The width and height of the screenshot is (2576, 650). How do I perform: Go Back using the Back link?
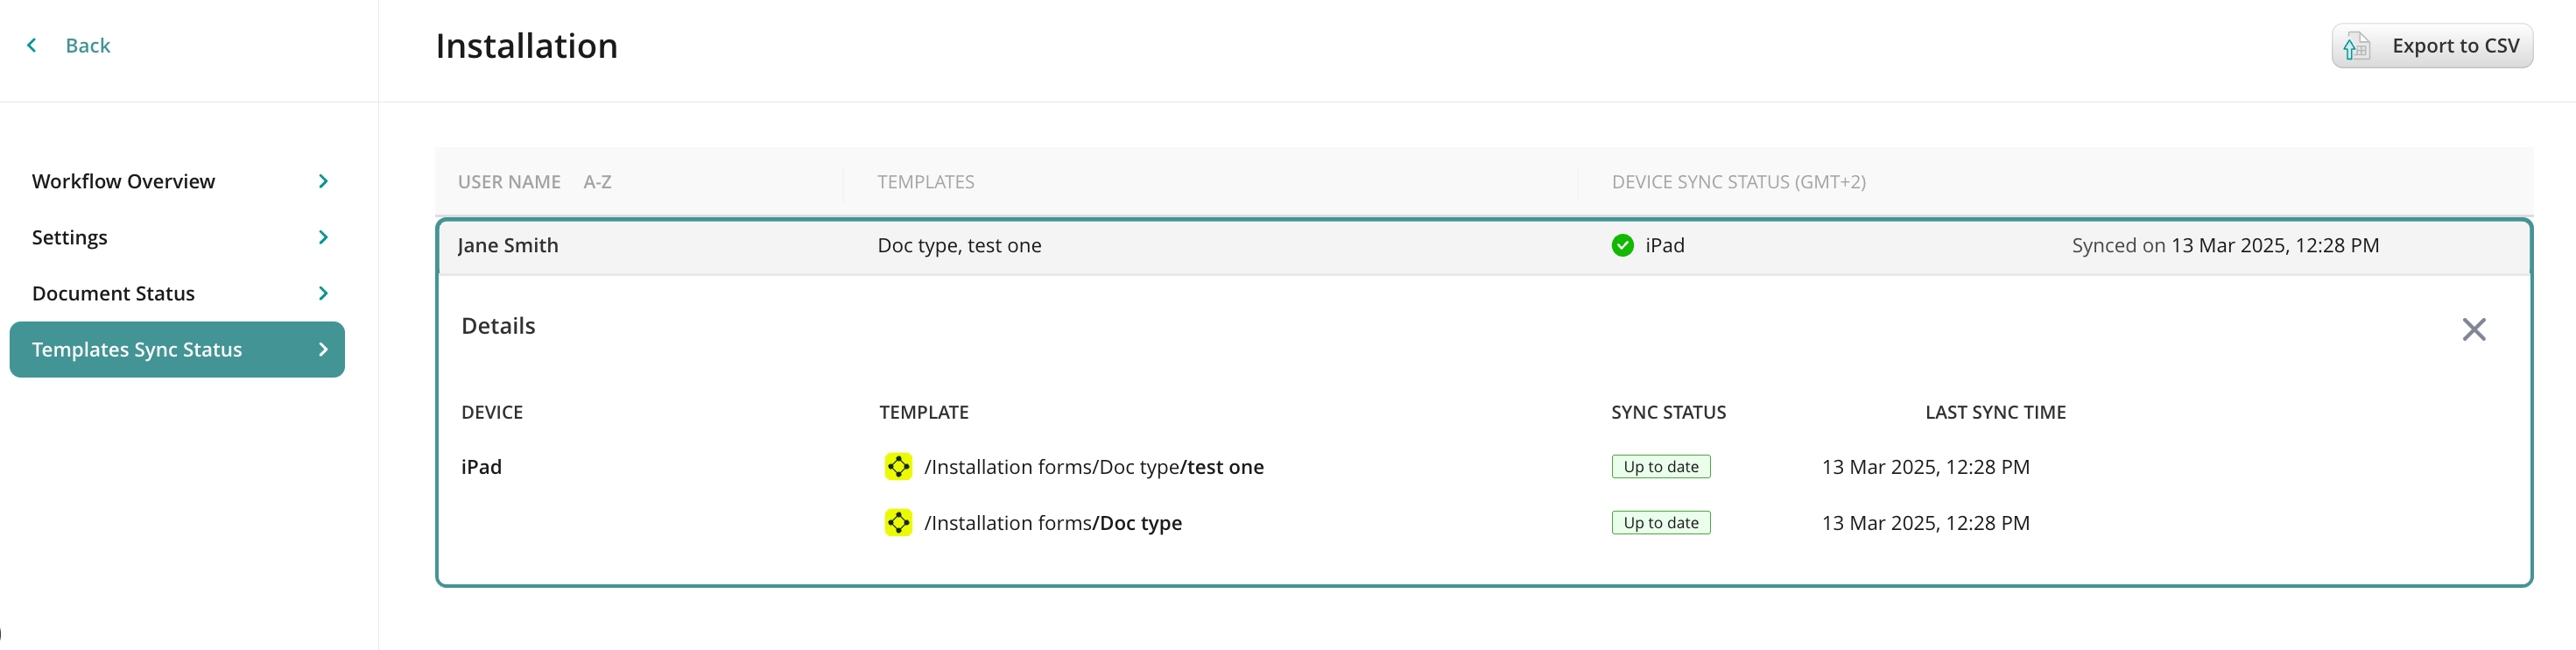tap(88, 45)
